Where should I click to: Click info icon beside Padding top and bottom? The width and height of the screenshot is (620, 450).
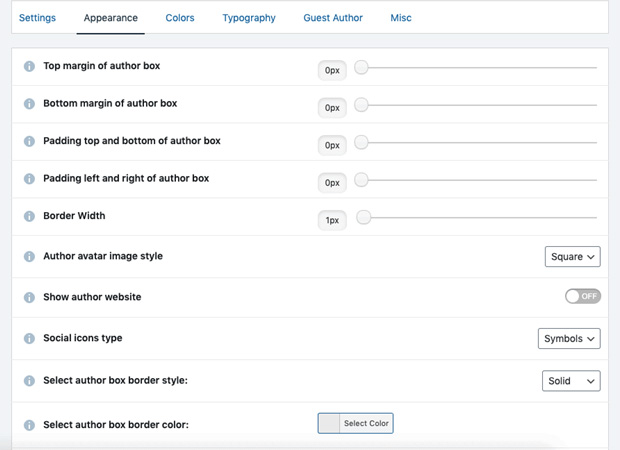coord(29,142)
